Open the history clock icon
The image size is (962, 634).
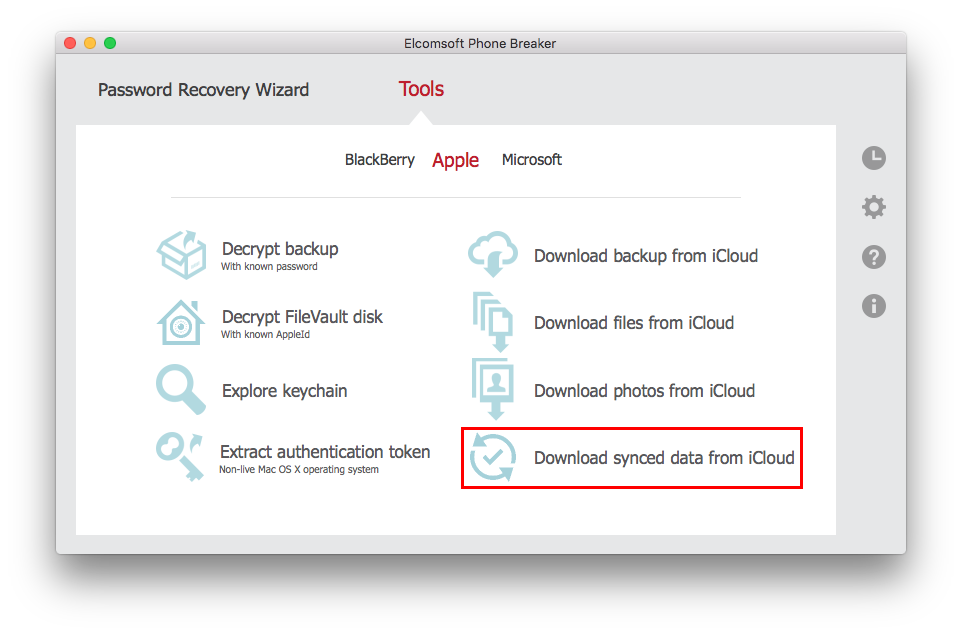point(873,158)
